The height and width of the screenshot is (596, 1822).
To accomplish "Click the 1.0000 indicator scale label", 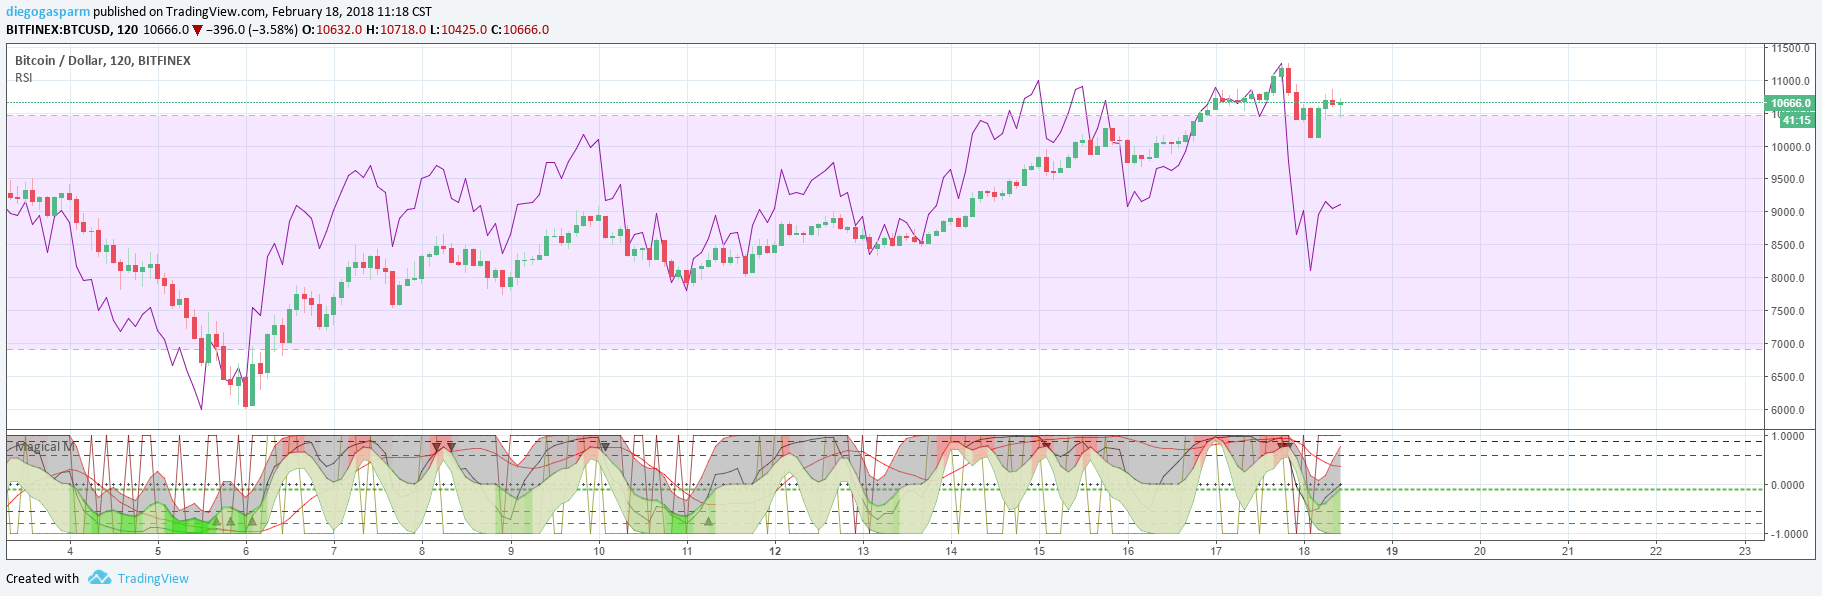I will tap(1788, 436).
